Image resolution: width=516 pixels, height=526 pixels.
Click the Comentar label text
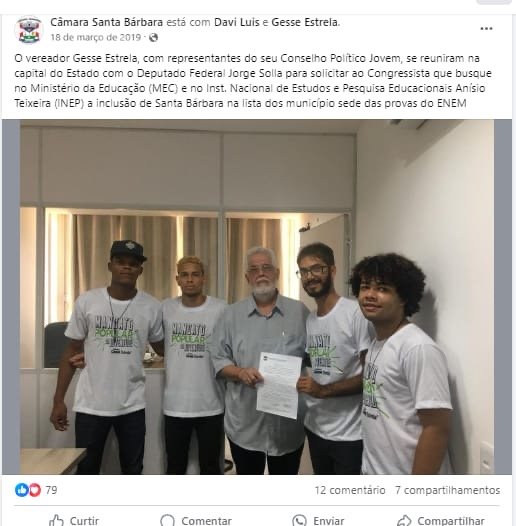(x=206, y=521)
